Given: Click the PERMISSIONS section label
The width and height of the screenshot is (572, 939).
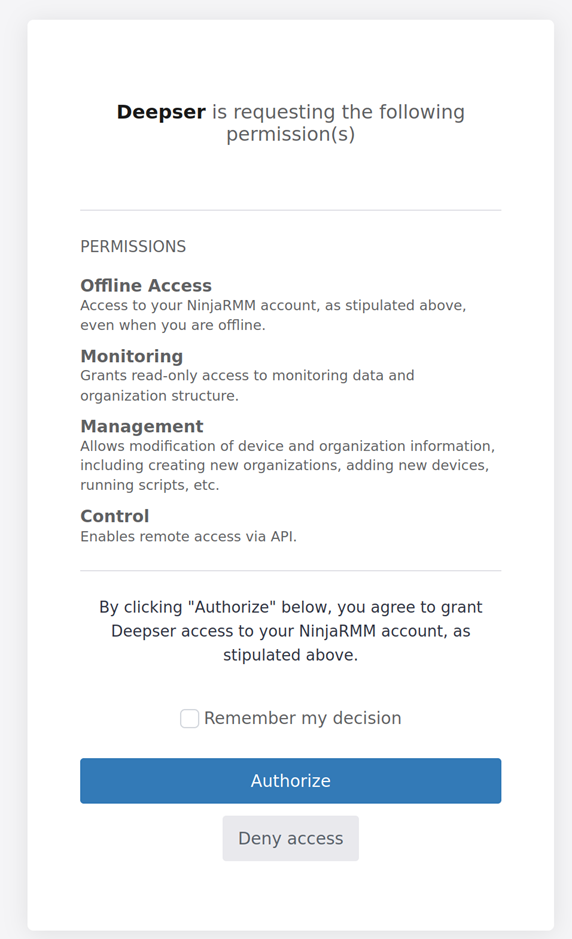Looking at the screenshot, I should coord(133,247).
